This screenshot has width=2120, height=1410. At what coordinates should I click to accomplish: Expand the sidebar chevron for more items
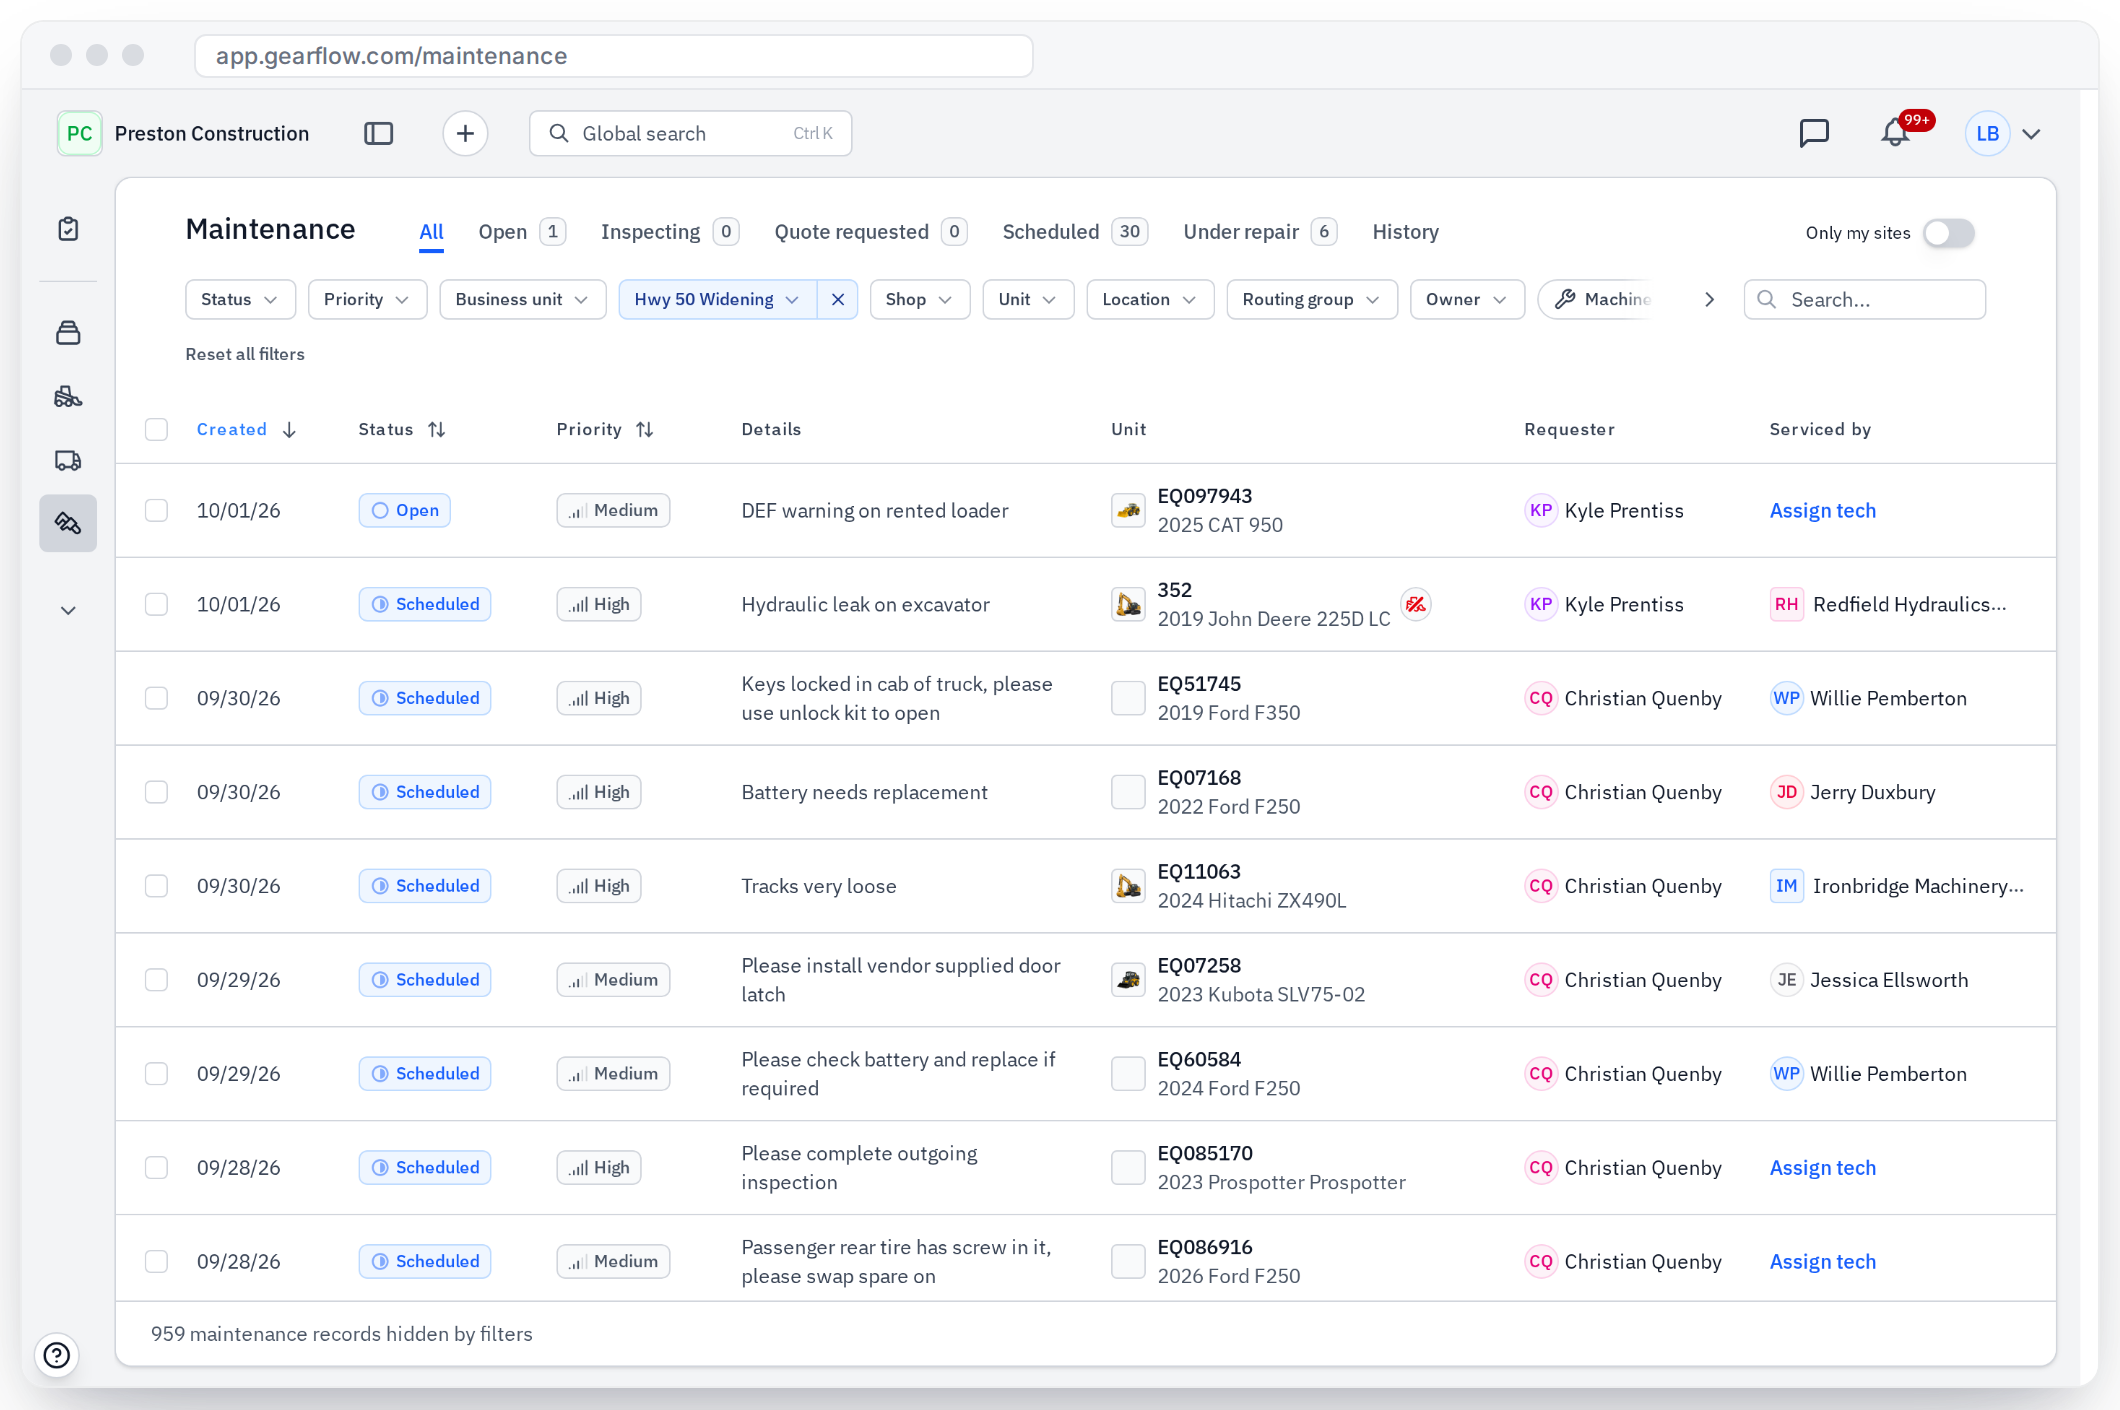click(68, 610)
